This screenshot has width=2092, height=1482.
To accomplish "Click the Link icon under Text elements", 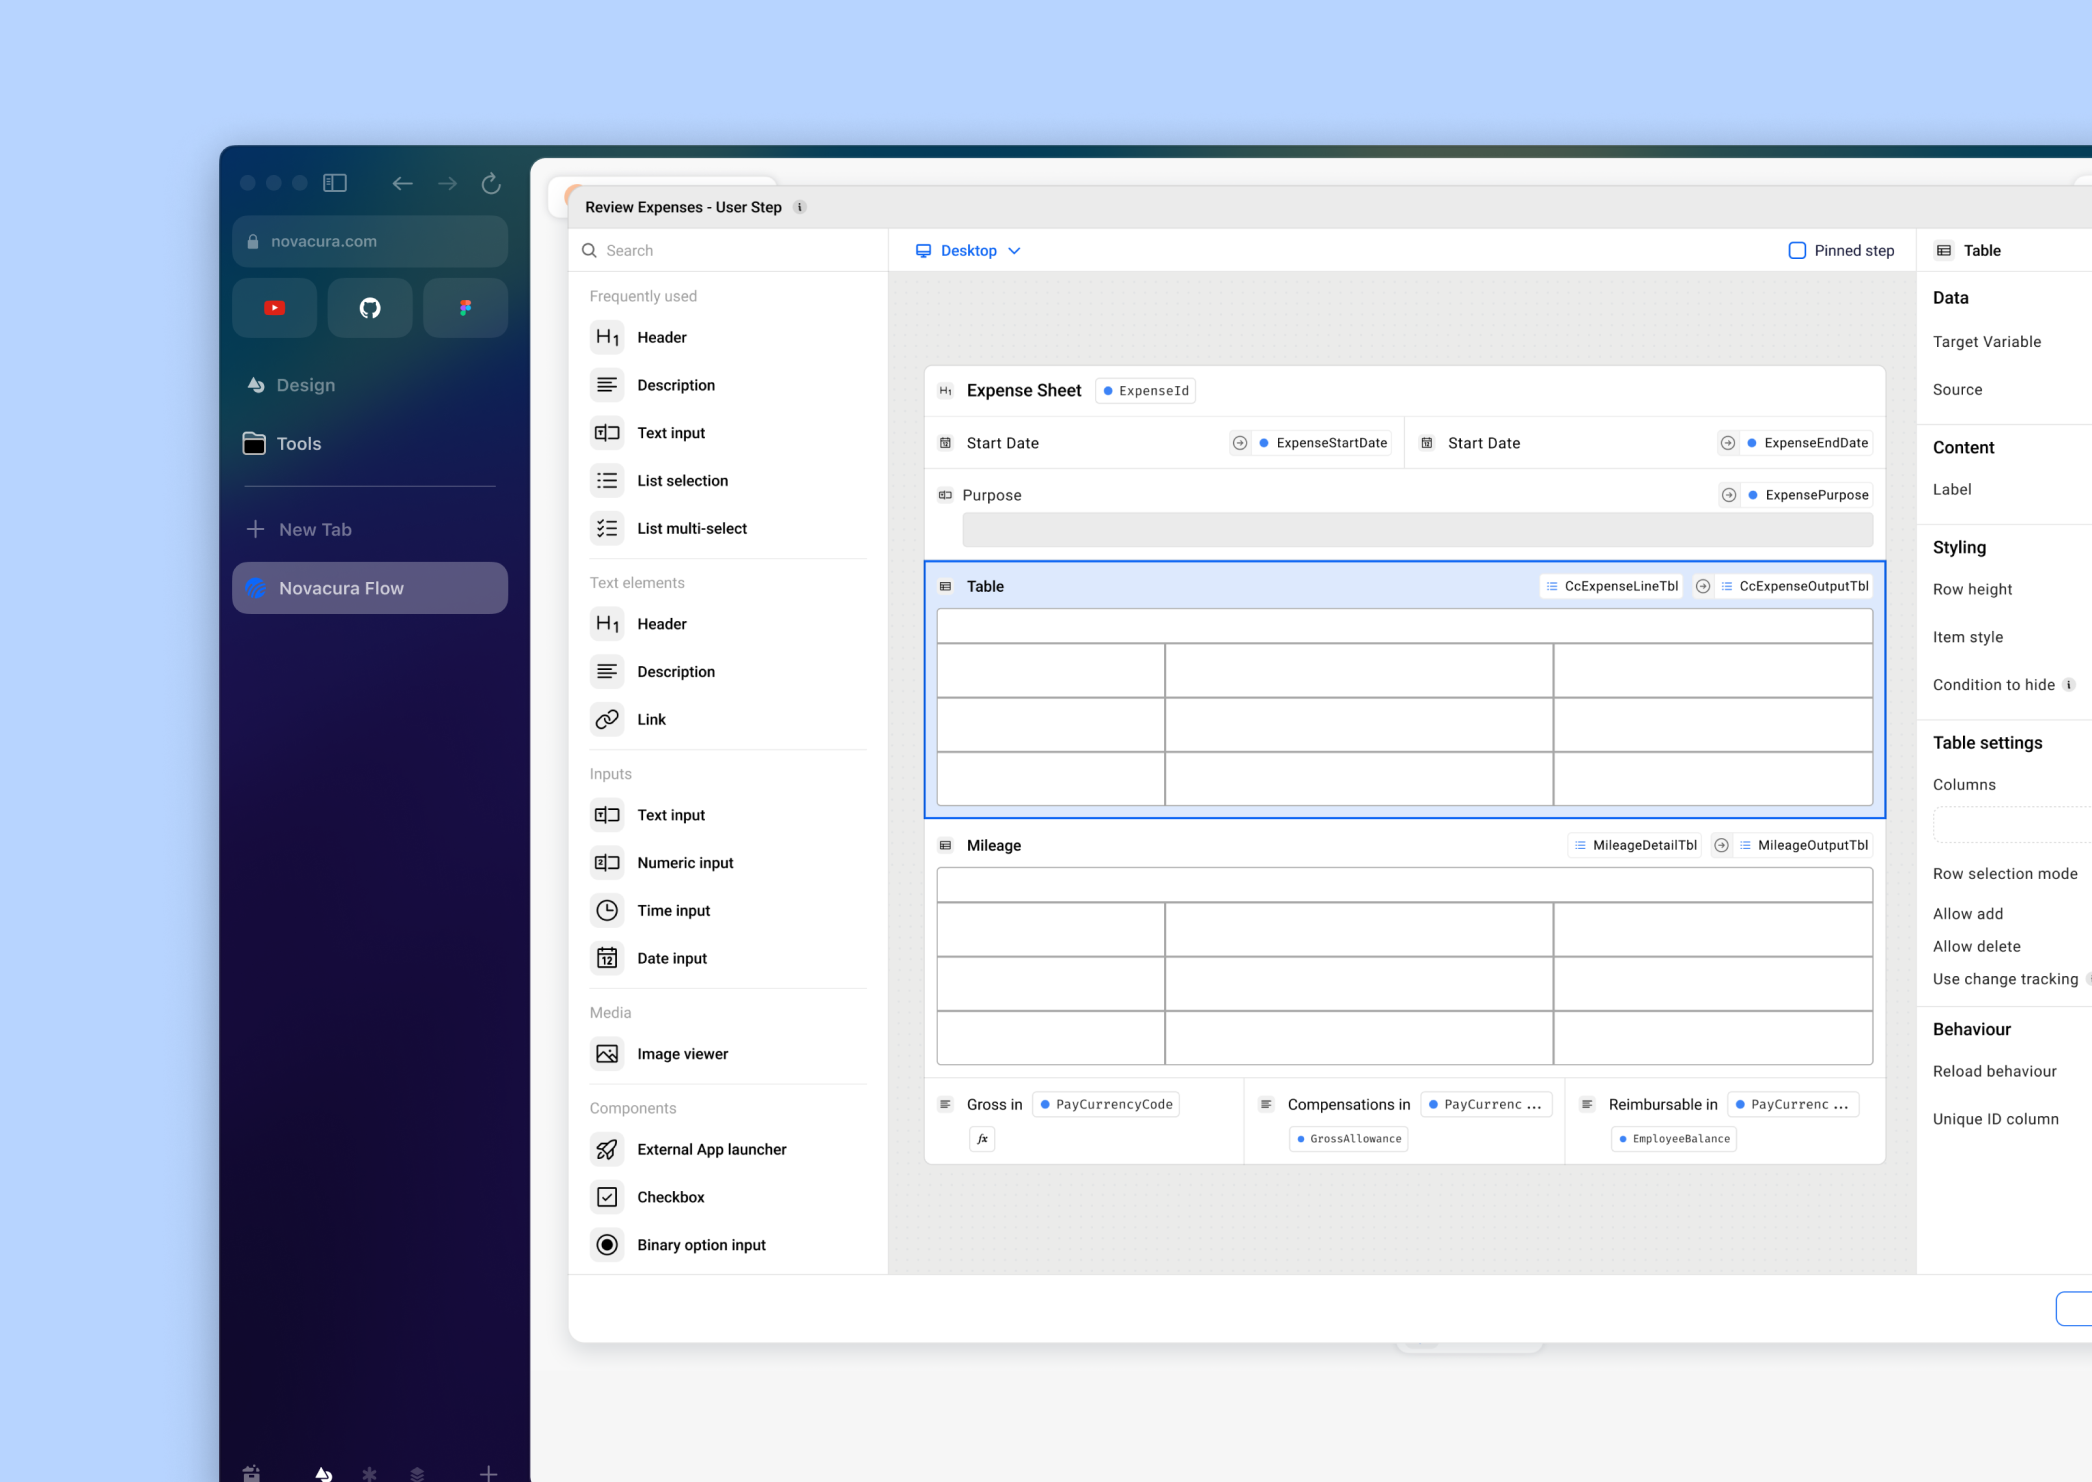I will coord(607,719).
